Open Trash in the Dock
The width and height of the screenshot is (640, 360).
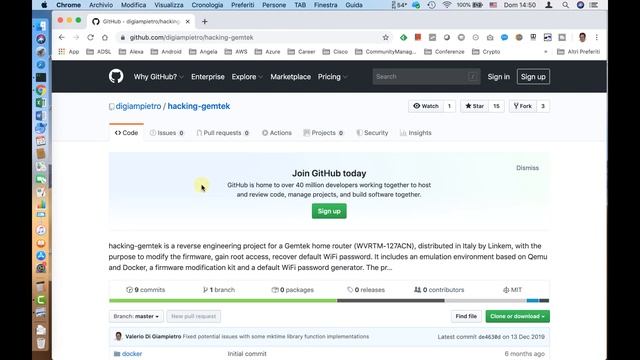click(41, 343)
